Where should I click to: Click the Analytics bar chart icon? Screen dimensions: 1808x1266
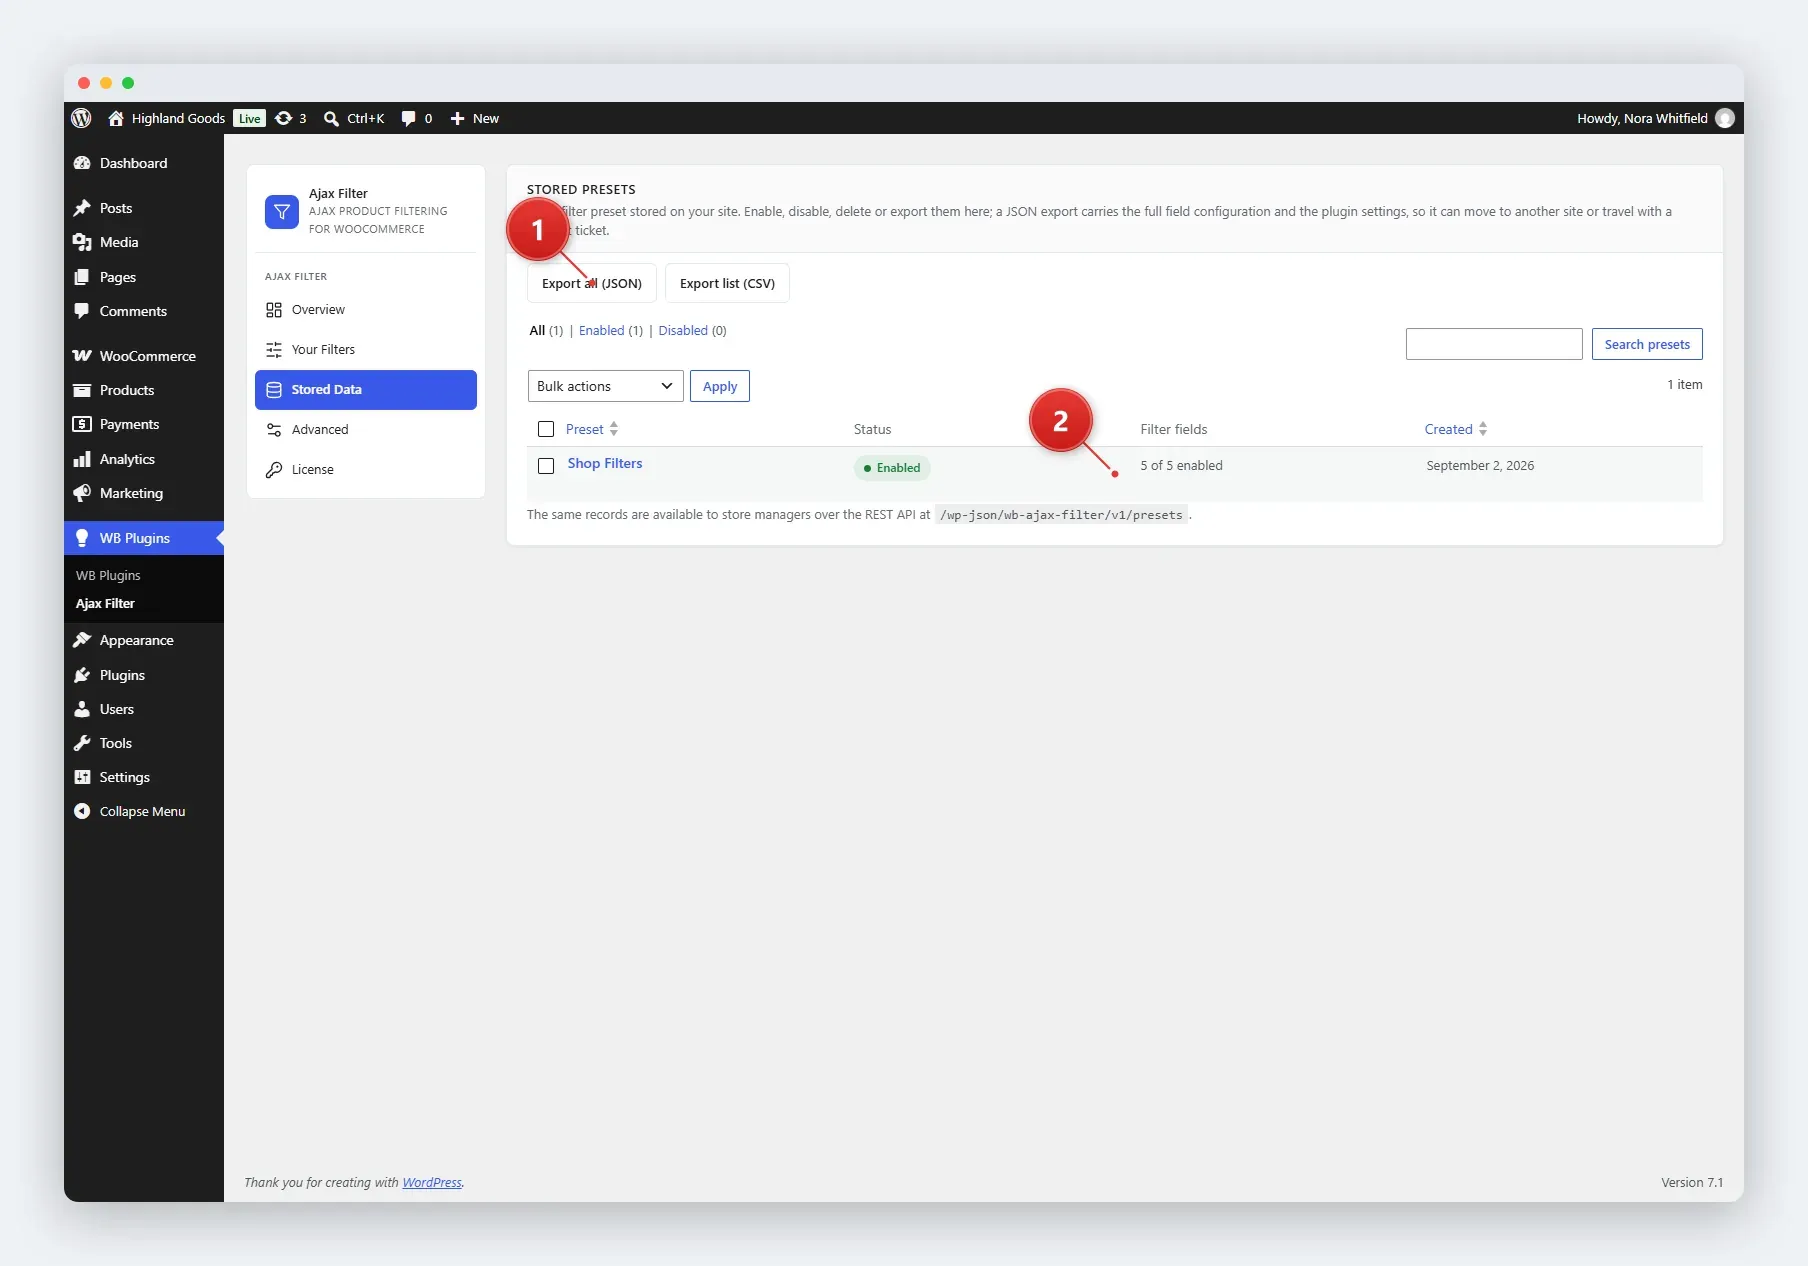point(82,459)
